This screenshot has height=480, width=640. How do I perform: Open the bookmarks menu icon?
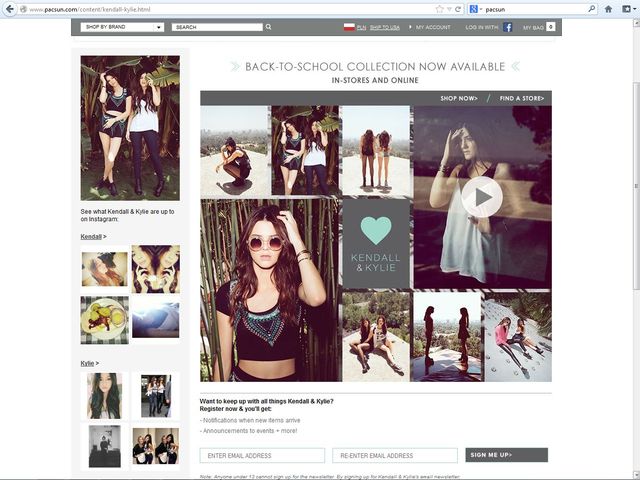[627, 9]
